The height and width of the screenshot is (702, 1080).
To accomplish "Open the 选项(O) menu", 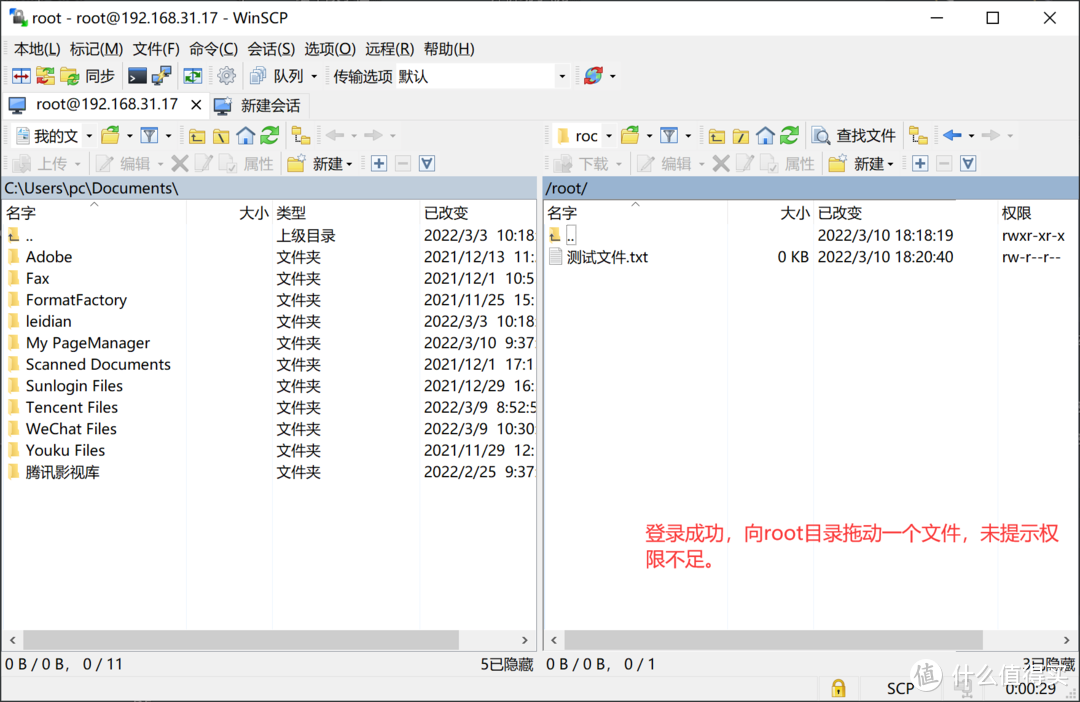I will pyautogui.click(x=330, y=49).
